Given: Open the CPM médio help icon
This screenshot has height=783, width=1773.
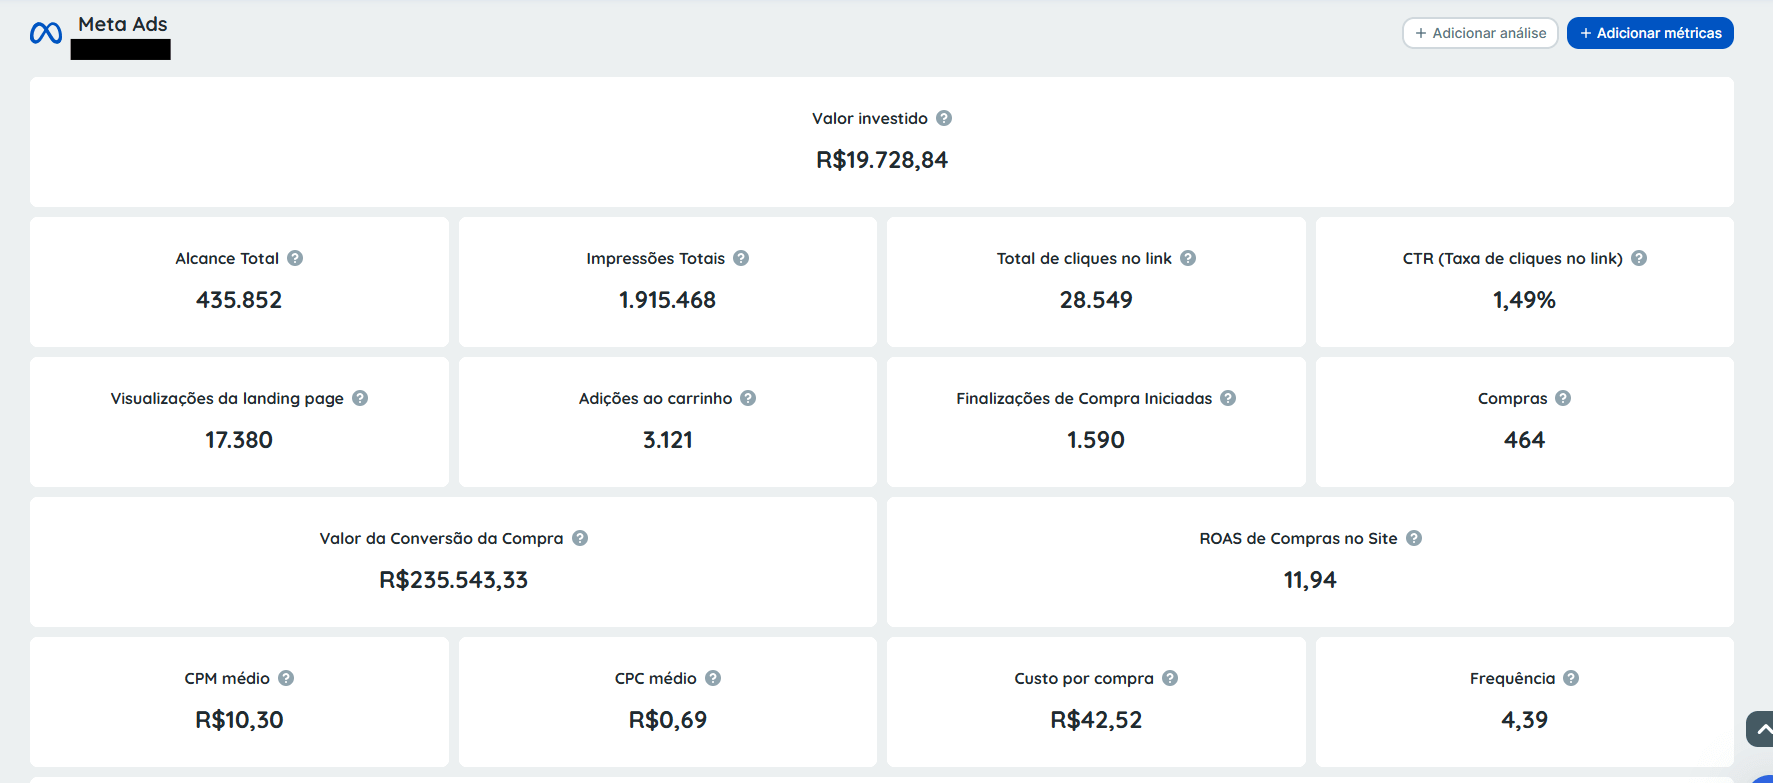Looking at the screenshot, I should click(x=286, y=678).
